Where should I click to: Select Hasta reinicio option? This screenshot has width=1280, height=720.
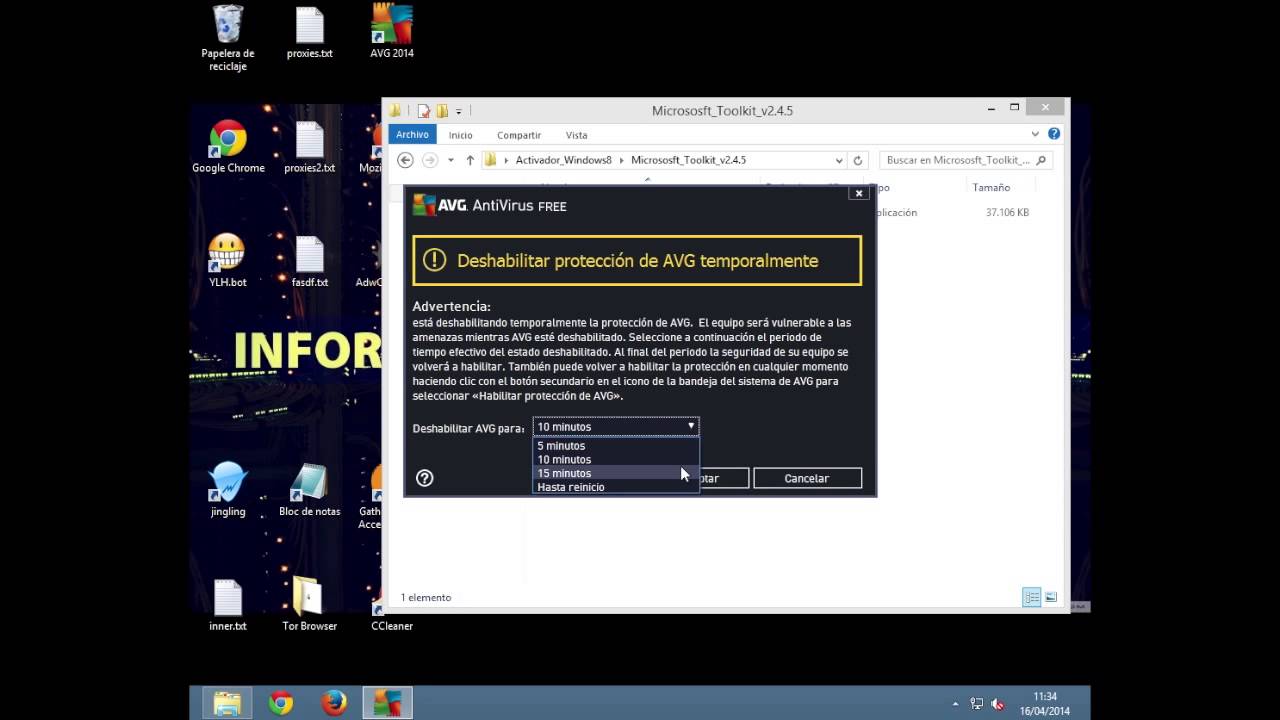pos(616,487)
